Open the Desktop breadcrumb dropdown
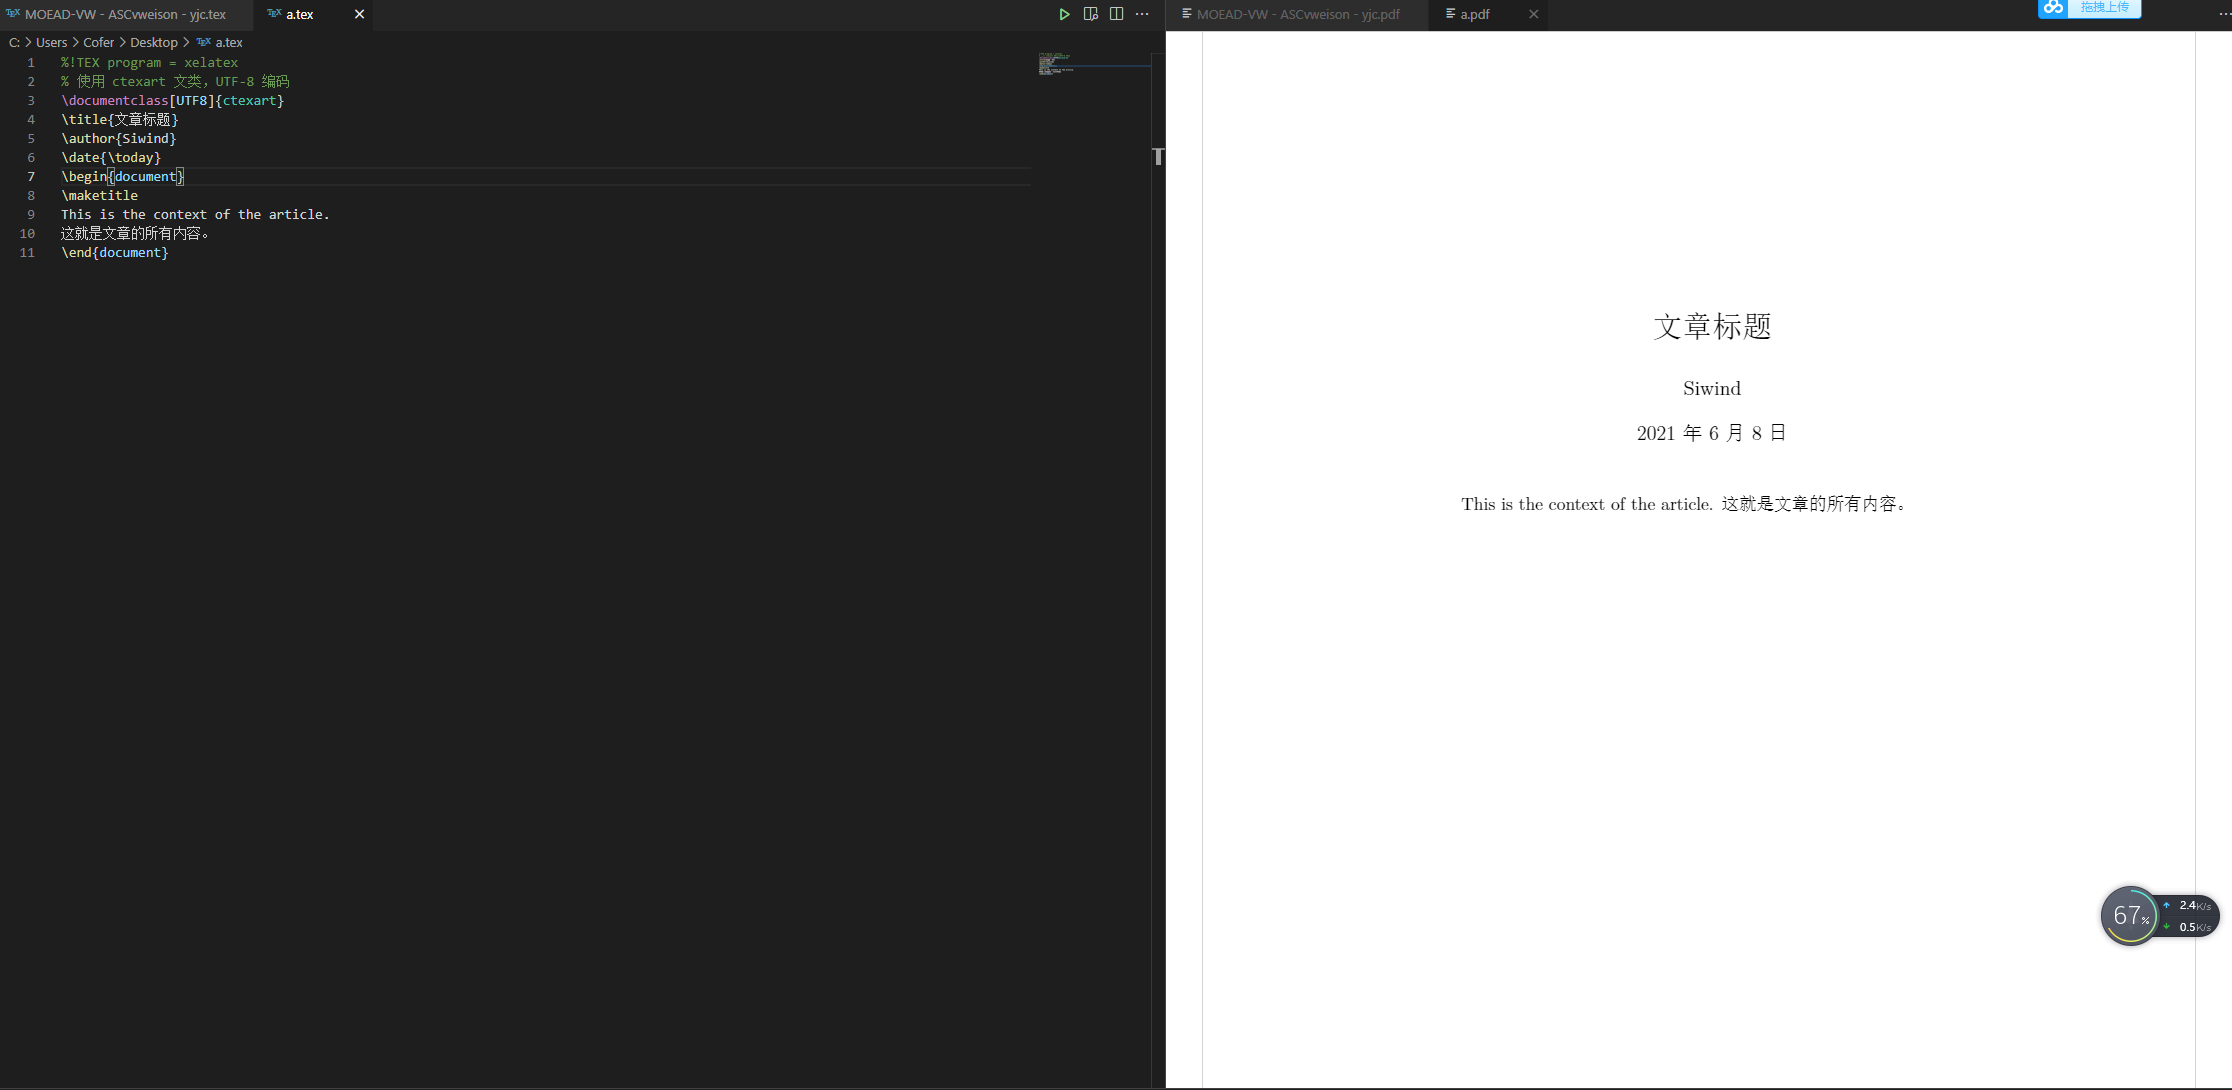2232x1090 pixels. (x=153, y=42)
